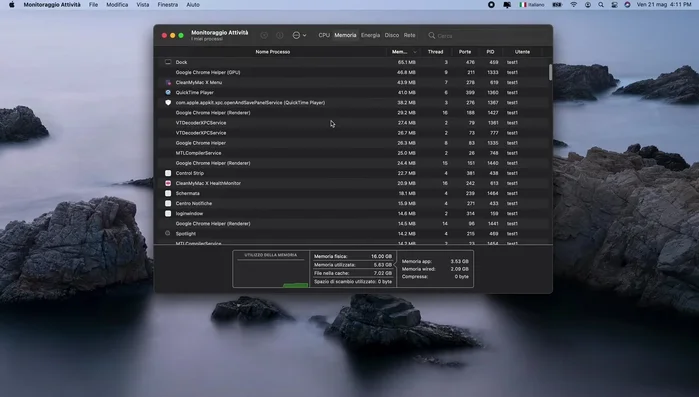The image size is (699, 397).
Task: Select Chrome Helper (Renderer) row PID 1440
Action: click(352, 163)
